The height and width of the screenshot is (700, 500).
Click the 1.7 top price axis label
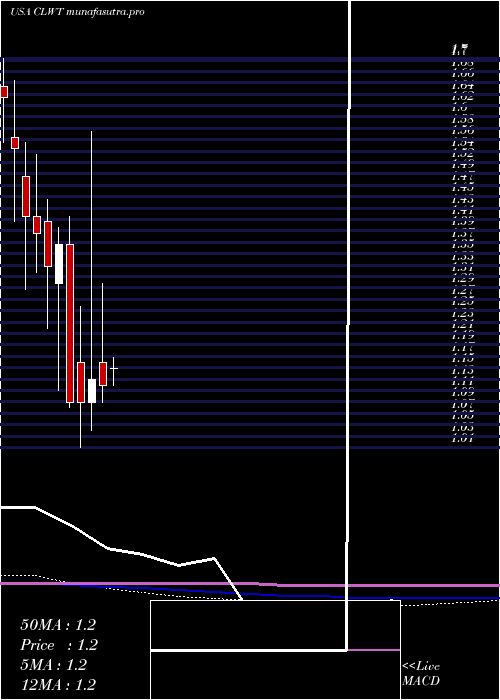coord(460,48)
